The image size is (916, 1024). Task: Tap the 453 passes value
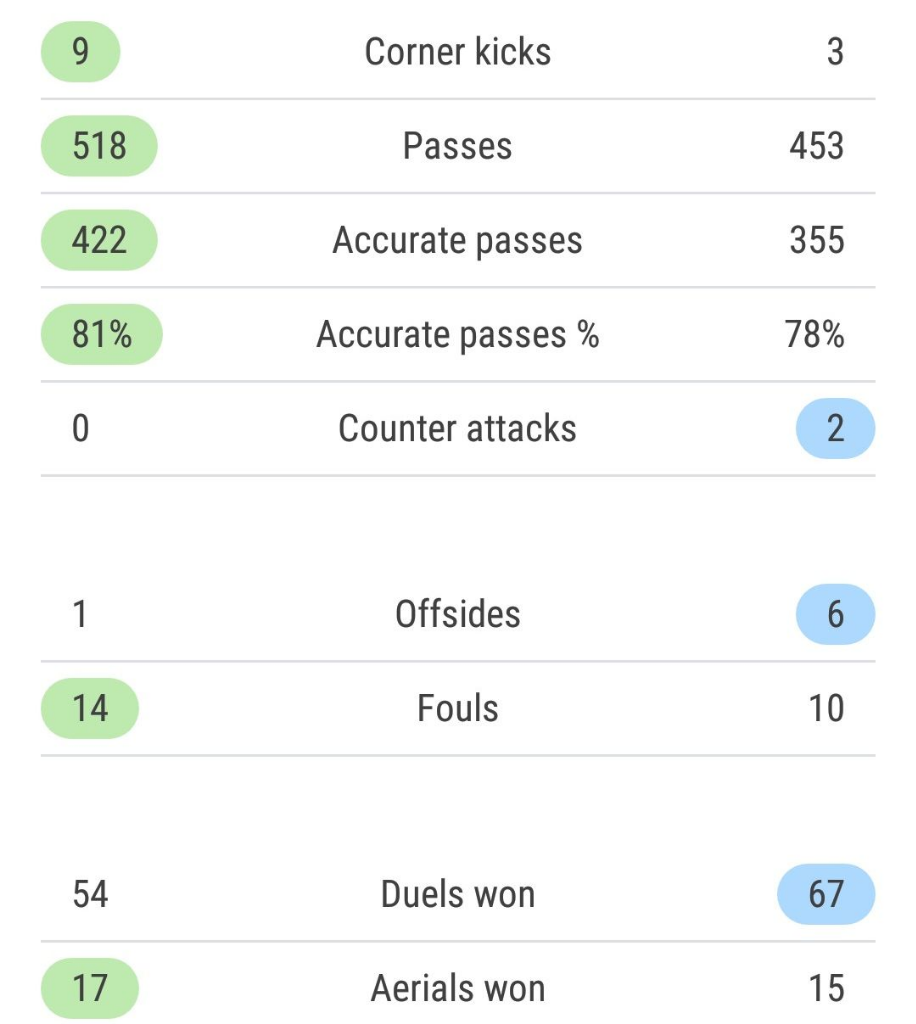coord(817,146)
